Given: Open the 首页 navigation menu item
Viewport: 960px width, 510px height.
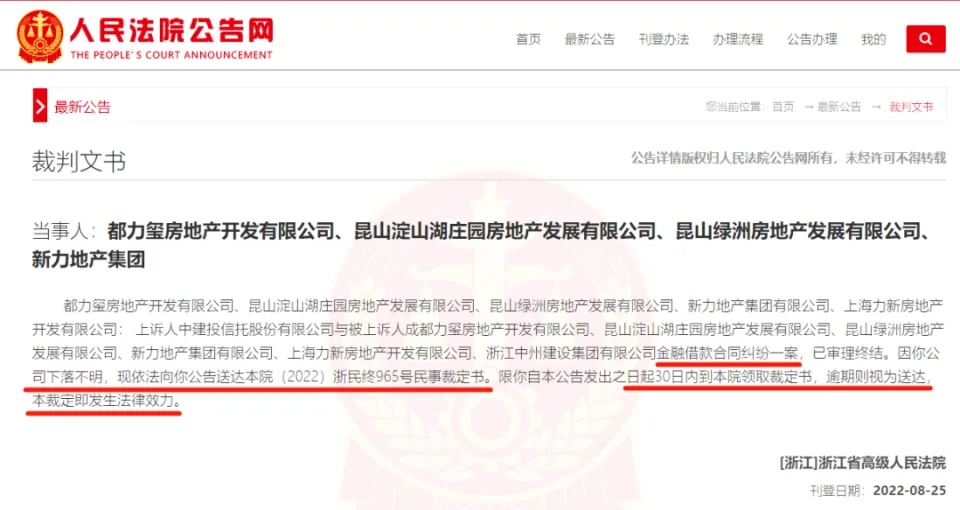Looking at the screenshot, I should (528, 40).
